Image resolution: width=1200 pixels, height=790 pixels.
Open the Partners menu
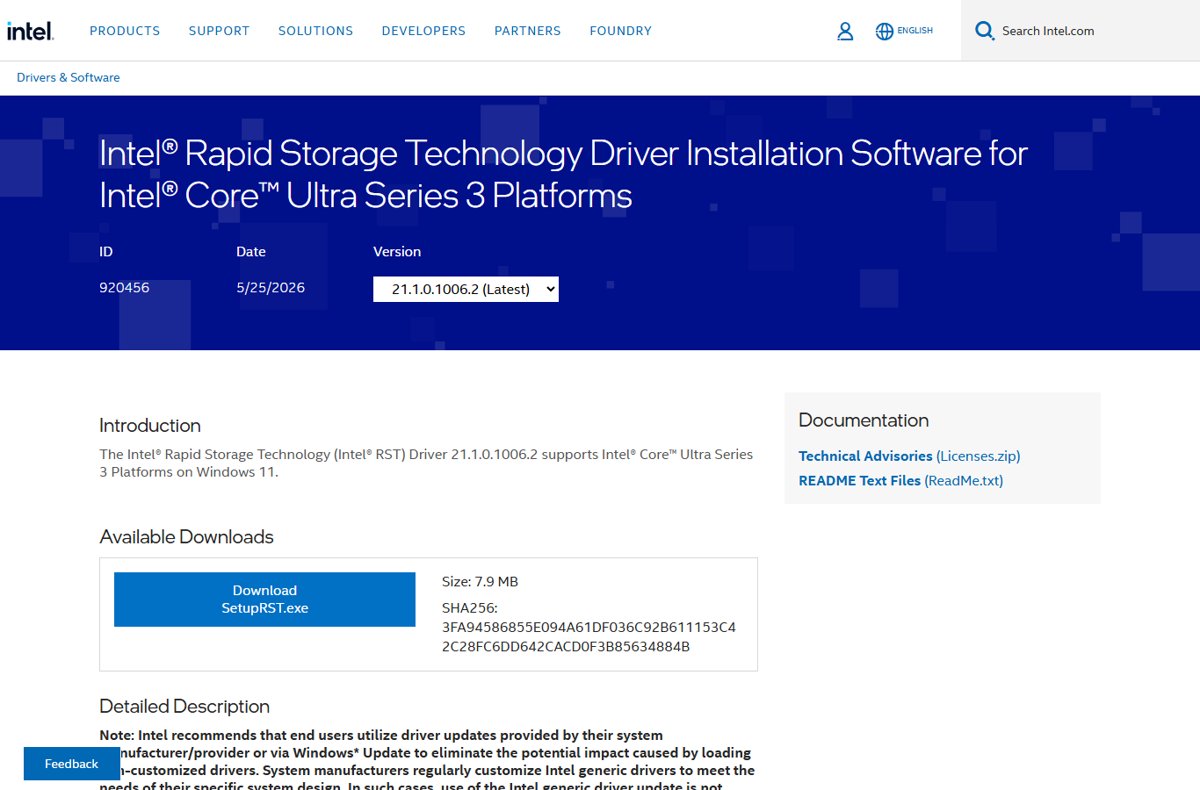(528, 31)
